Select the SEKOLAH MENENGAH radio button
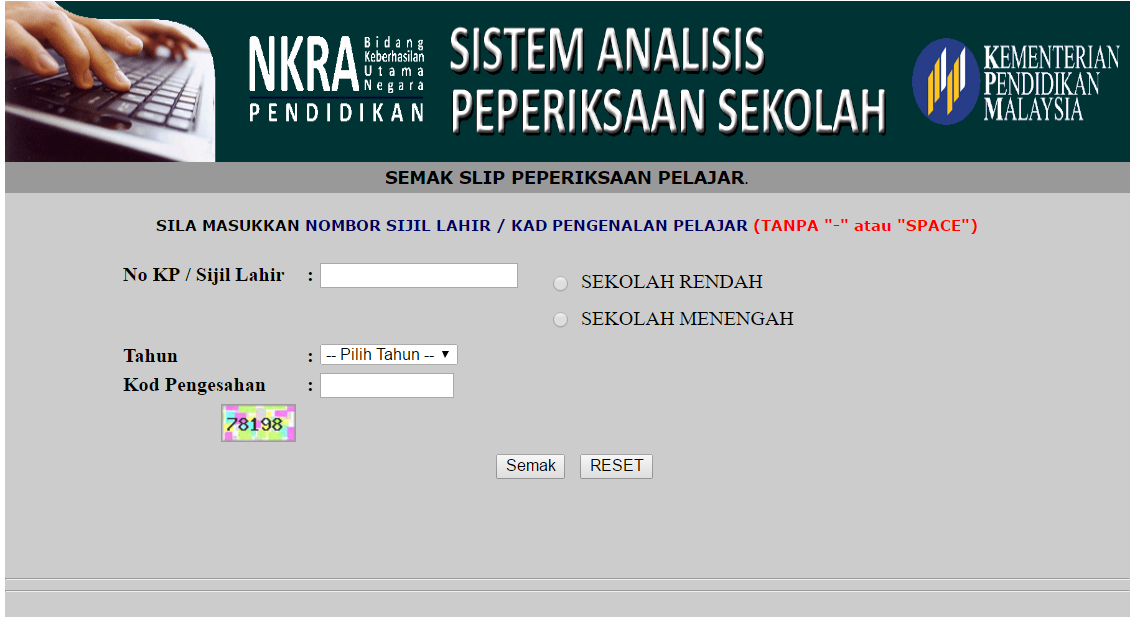1132x618 pixels. coord(560,320)
